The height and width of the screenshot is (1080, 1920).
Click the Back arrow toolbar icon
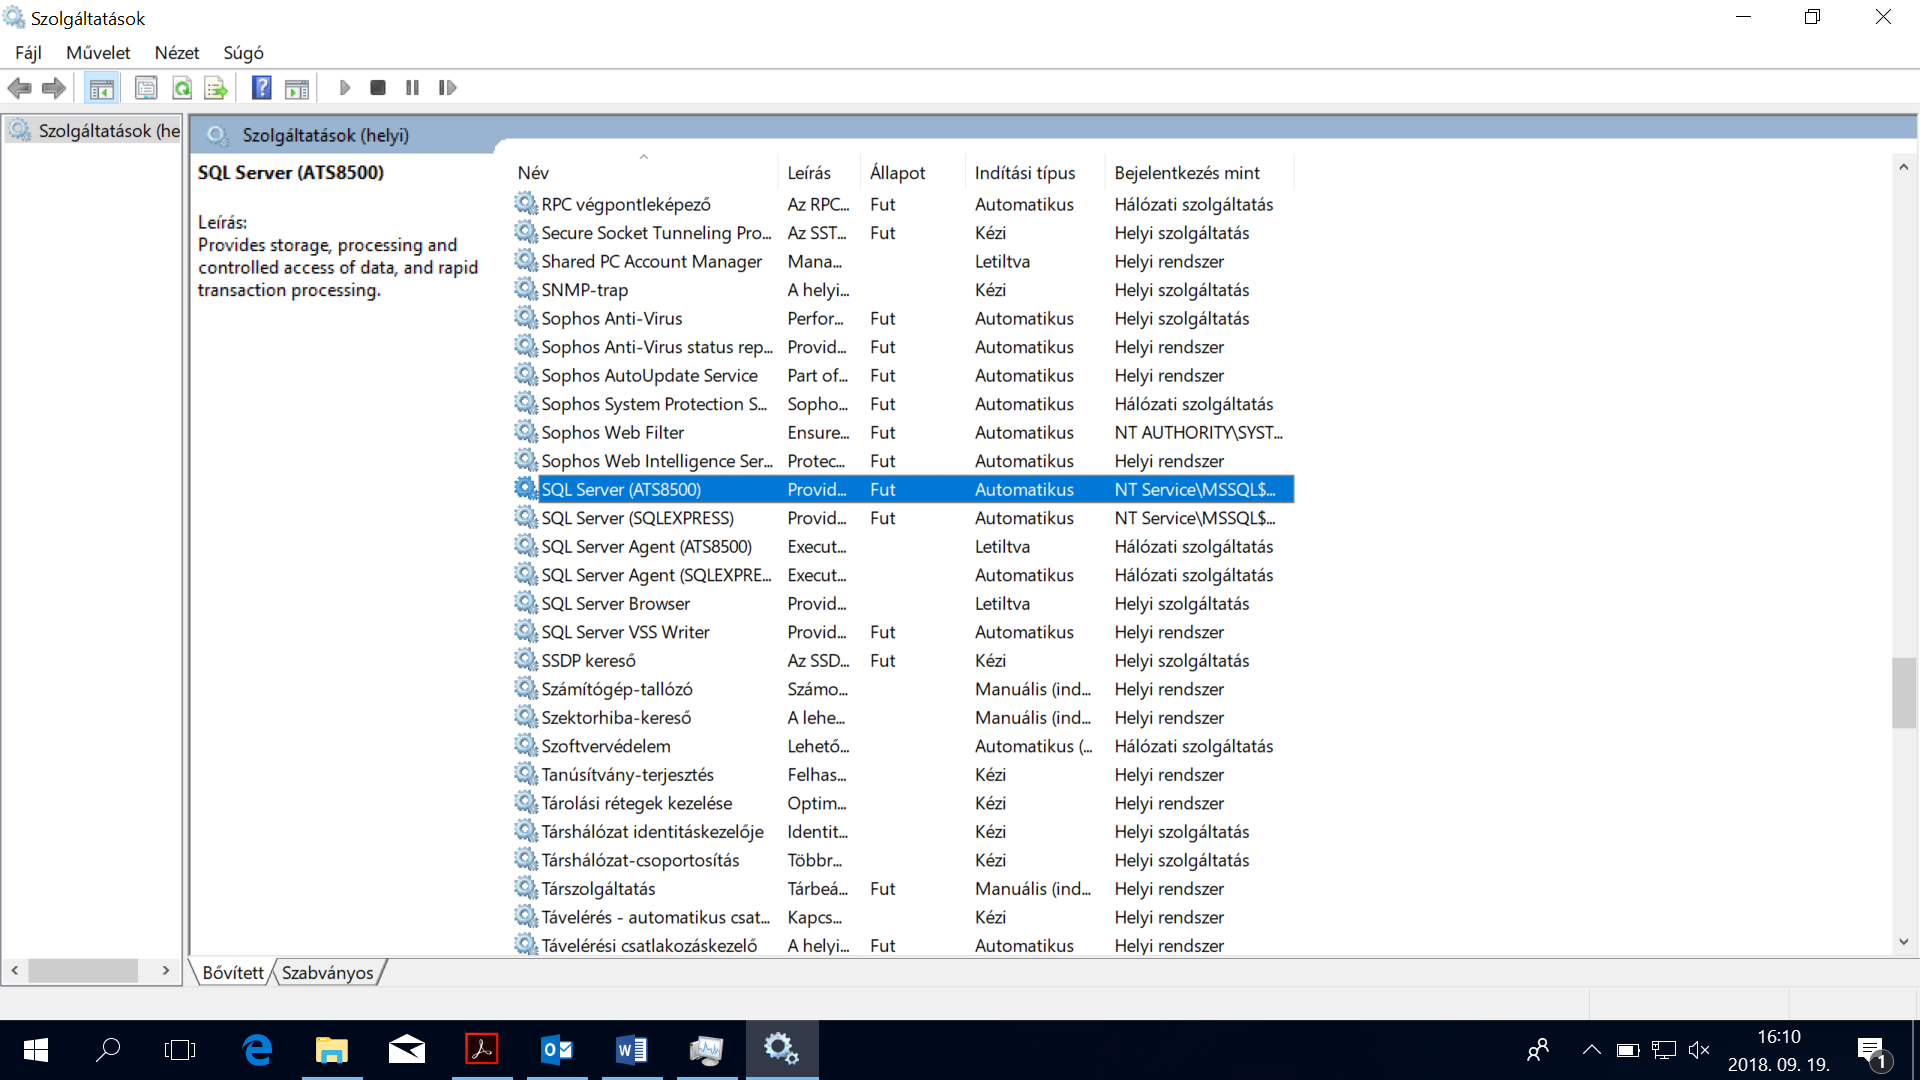[x=19, y=88]
